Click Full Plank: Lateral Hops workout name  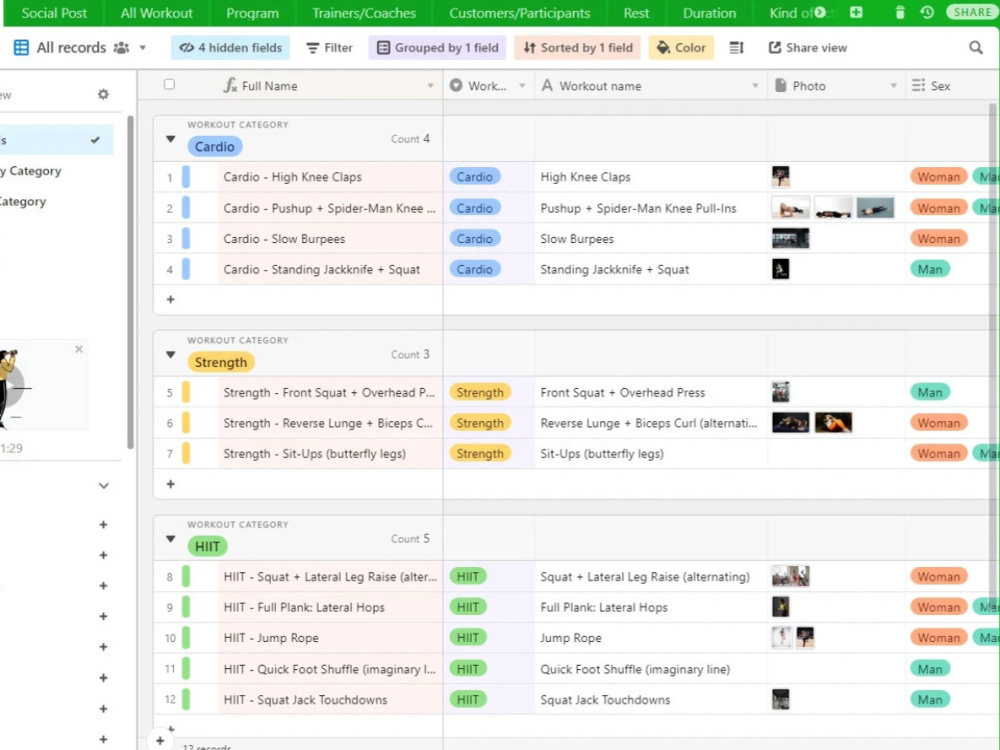point(603,607)
